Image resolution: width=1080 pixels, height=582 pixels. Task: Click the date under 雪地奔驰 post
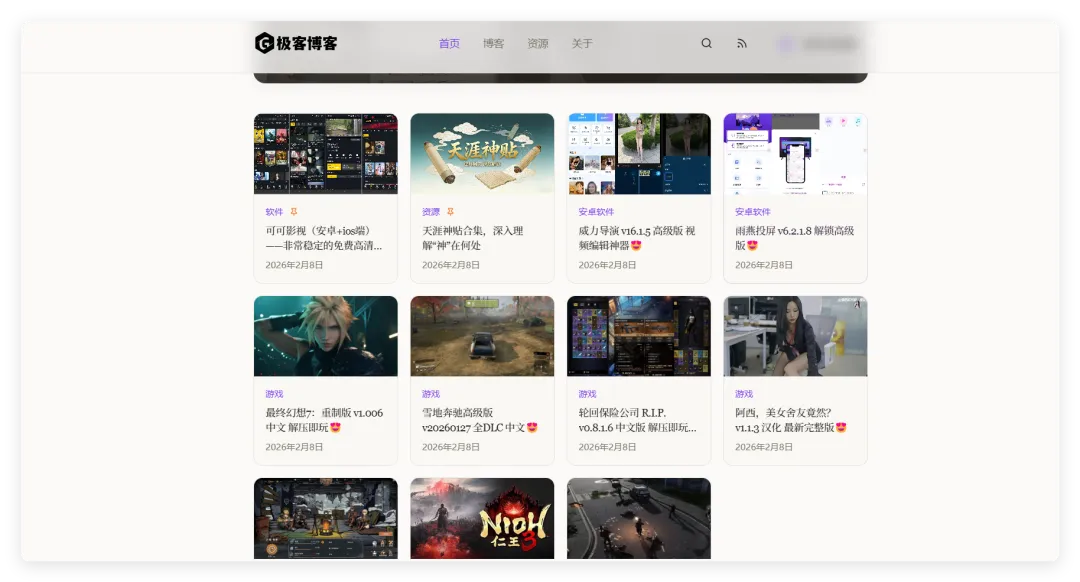(450, 447)
